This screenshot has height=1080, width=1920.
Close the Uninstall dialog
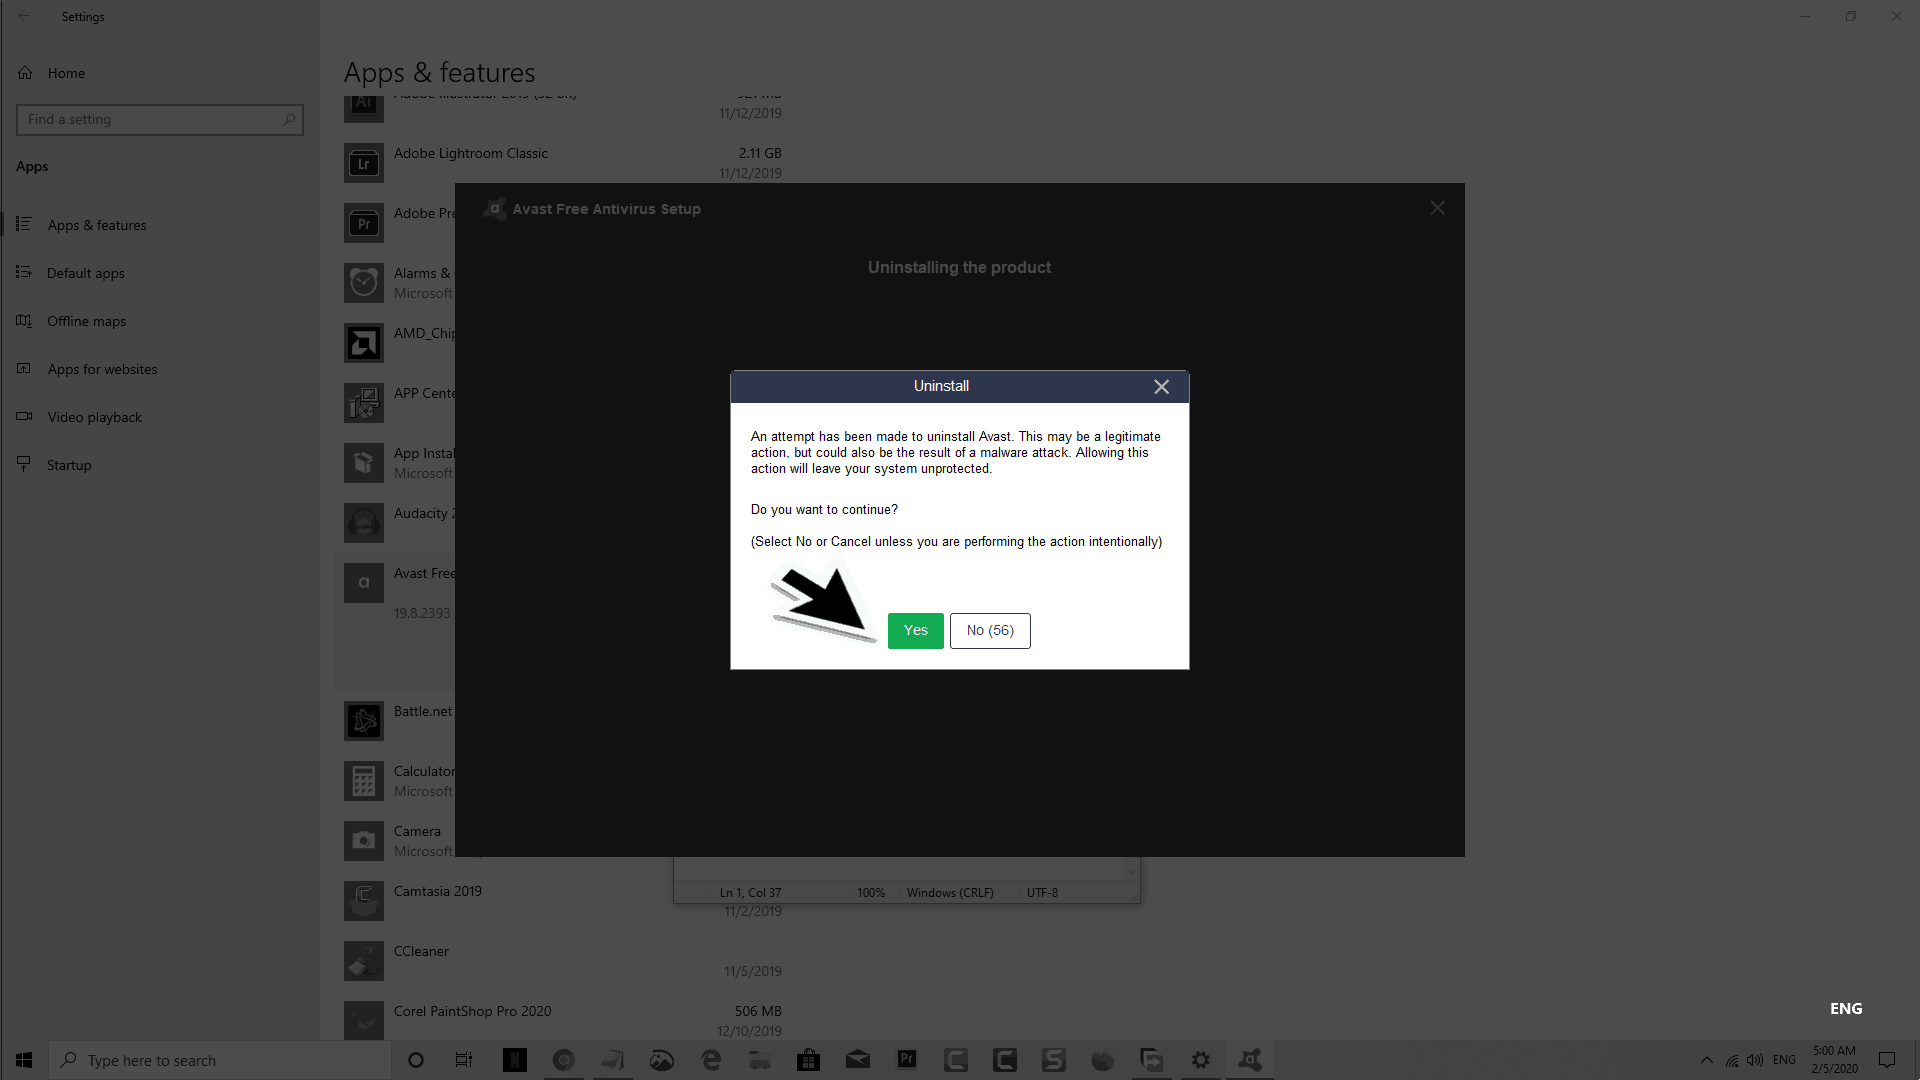click(x=1161, y=387)
